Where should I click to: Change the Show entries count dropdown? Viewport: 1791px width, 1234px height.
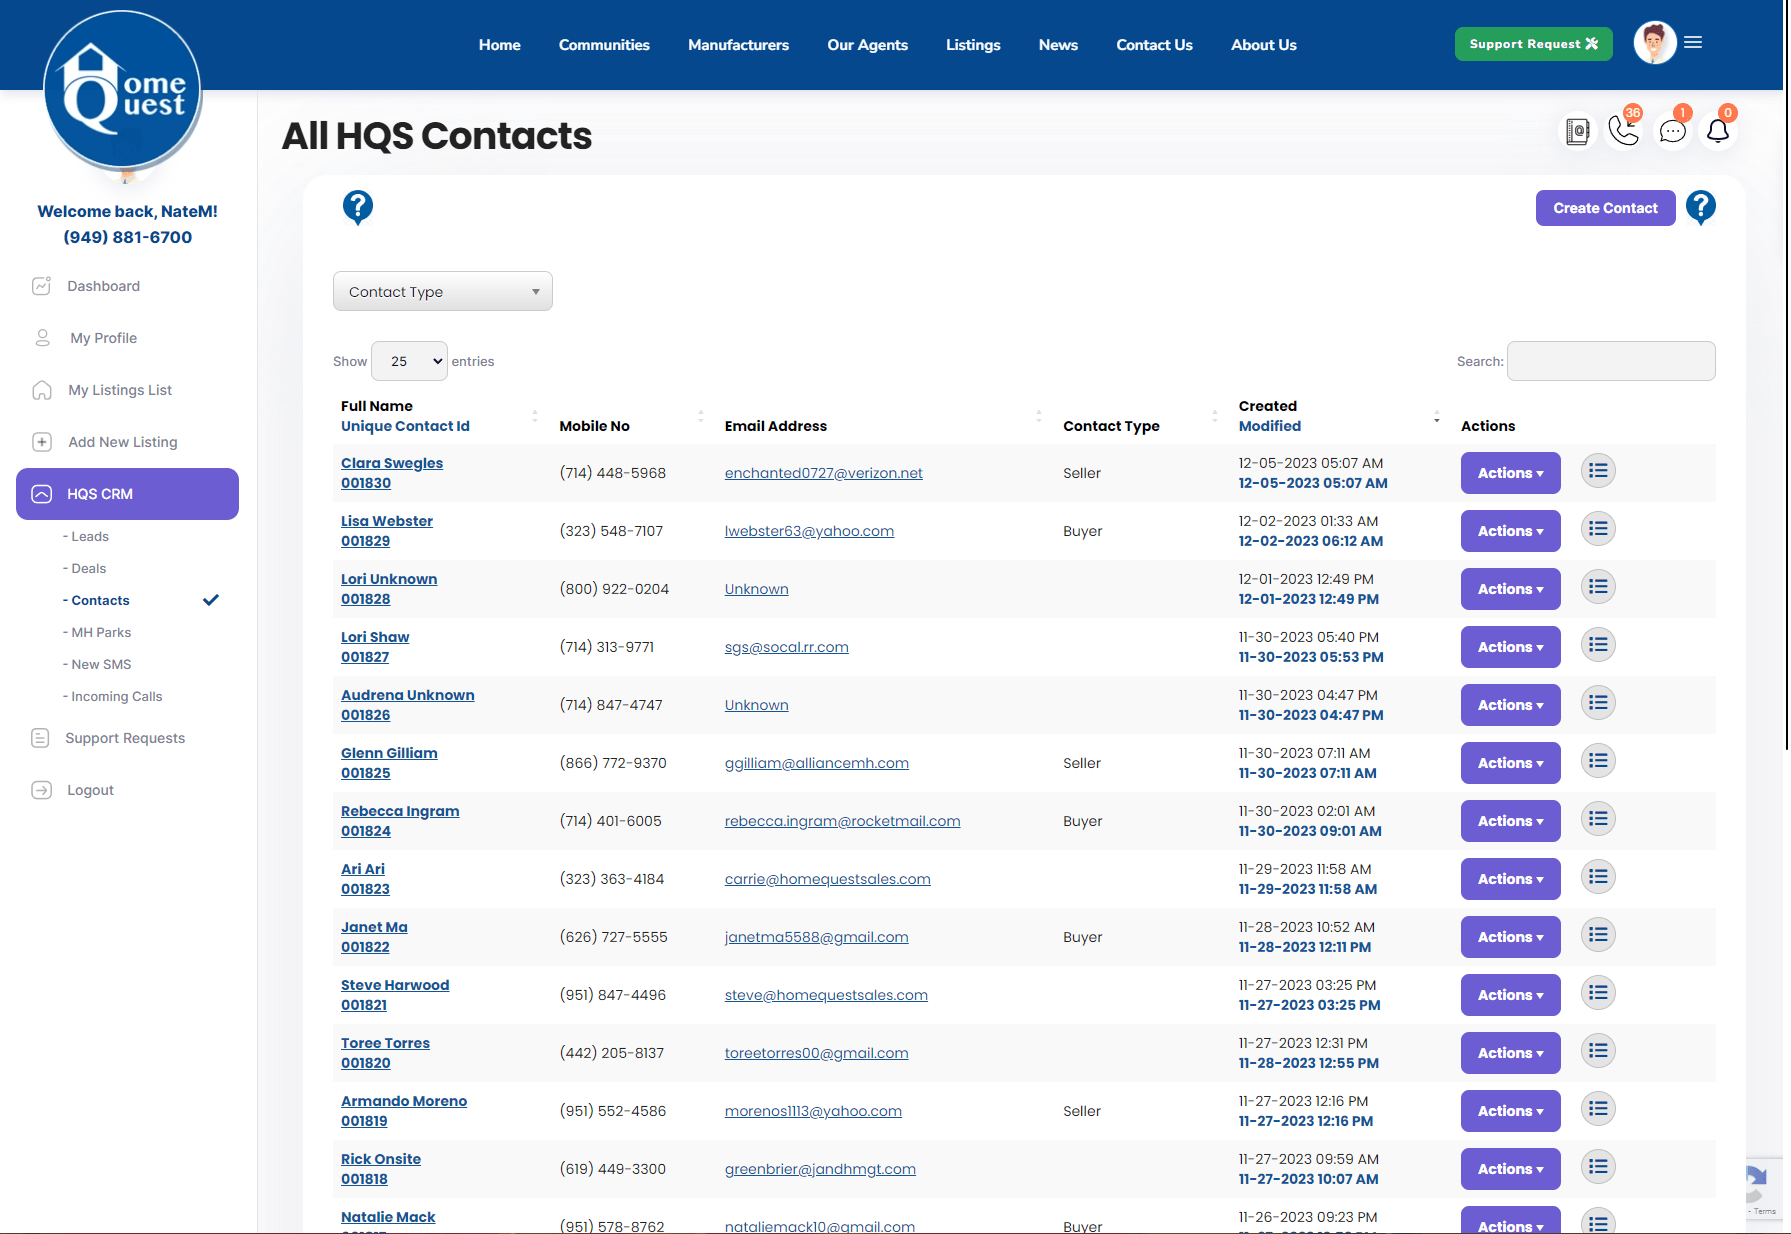coord(408,361)
